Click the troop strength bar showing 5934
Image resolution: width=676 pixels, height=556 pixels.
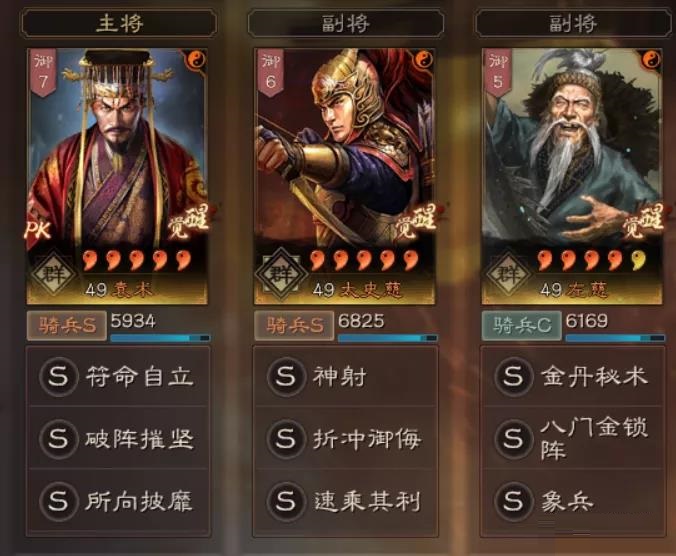click(160, 338)
